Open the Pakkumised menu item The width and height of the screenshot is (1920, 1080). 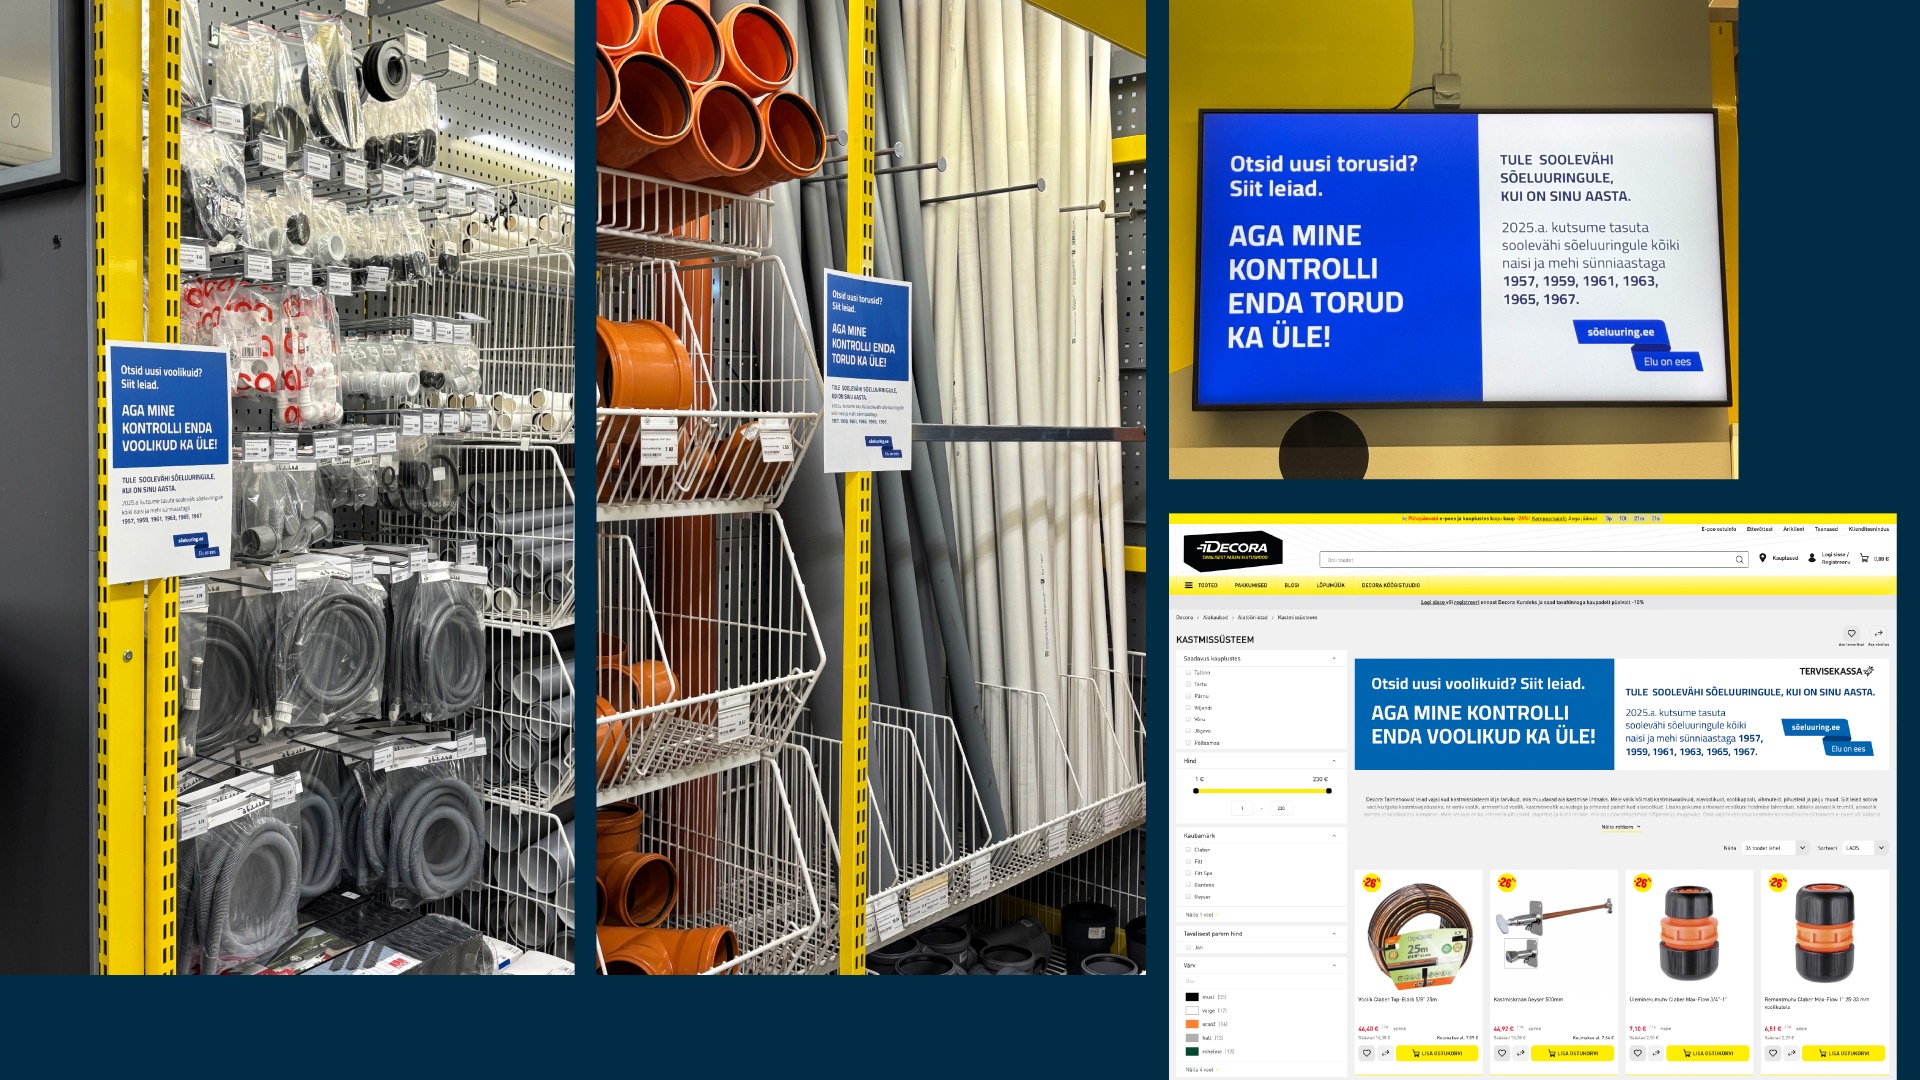1250,585
